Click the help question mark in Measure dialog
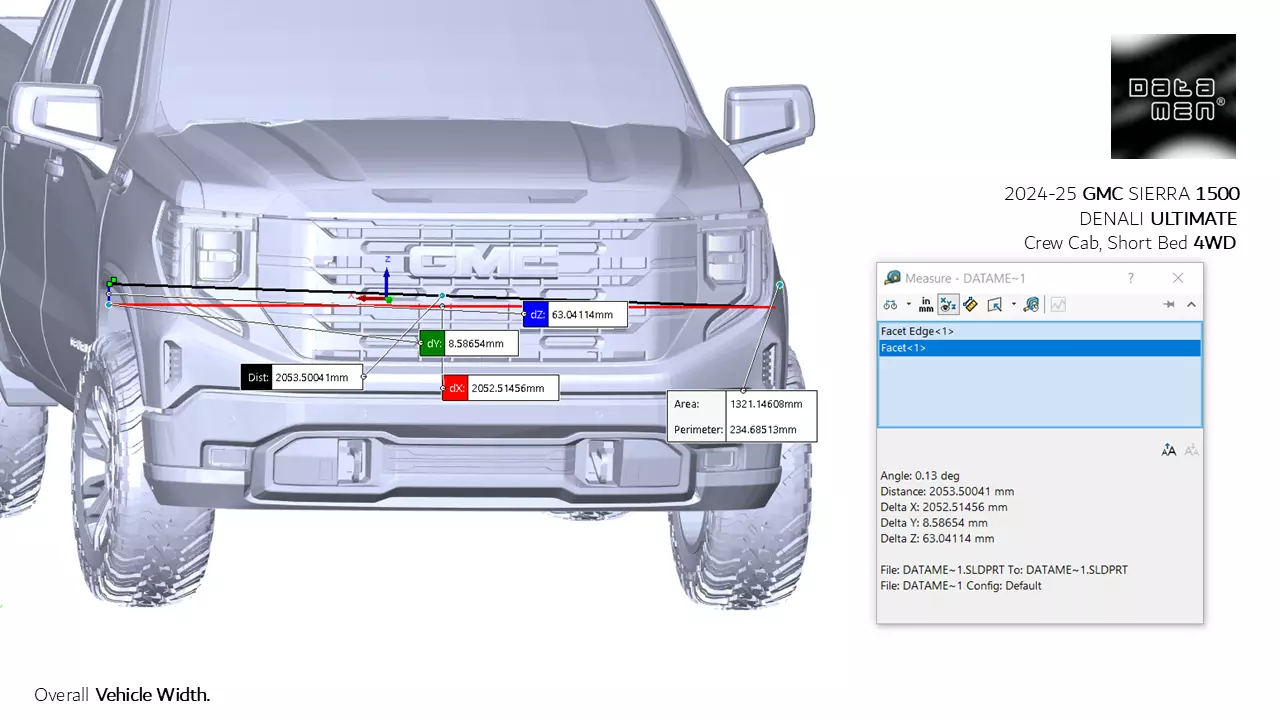The height and width of the screenshot is (720, 1280). pyautogui.click(x=1131, y=278)
